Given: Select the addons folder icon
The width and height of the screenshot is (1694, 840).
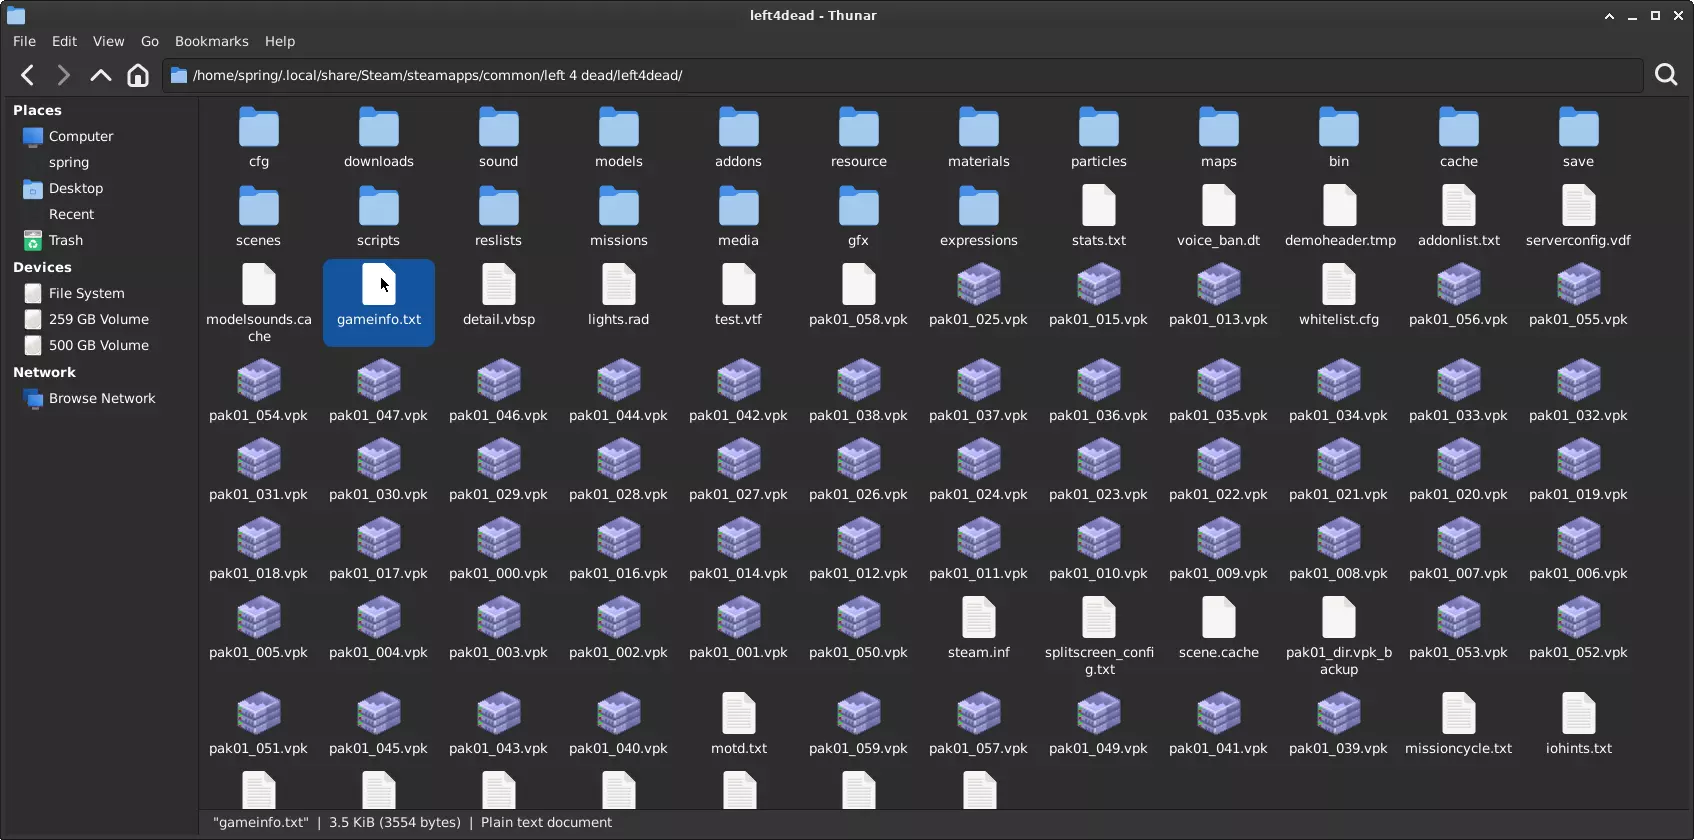Looking at the screenshot, I should (x=739, y=127).
